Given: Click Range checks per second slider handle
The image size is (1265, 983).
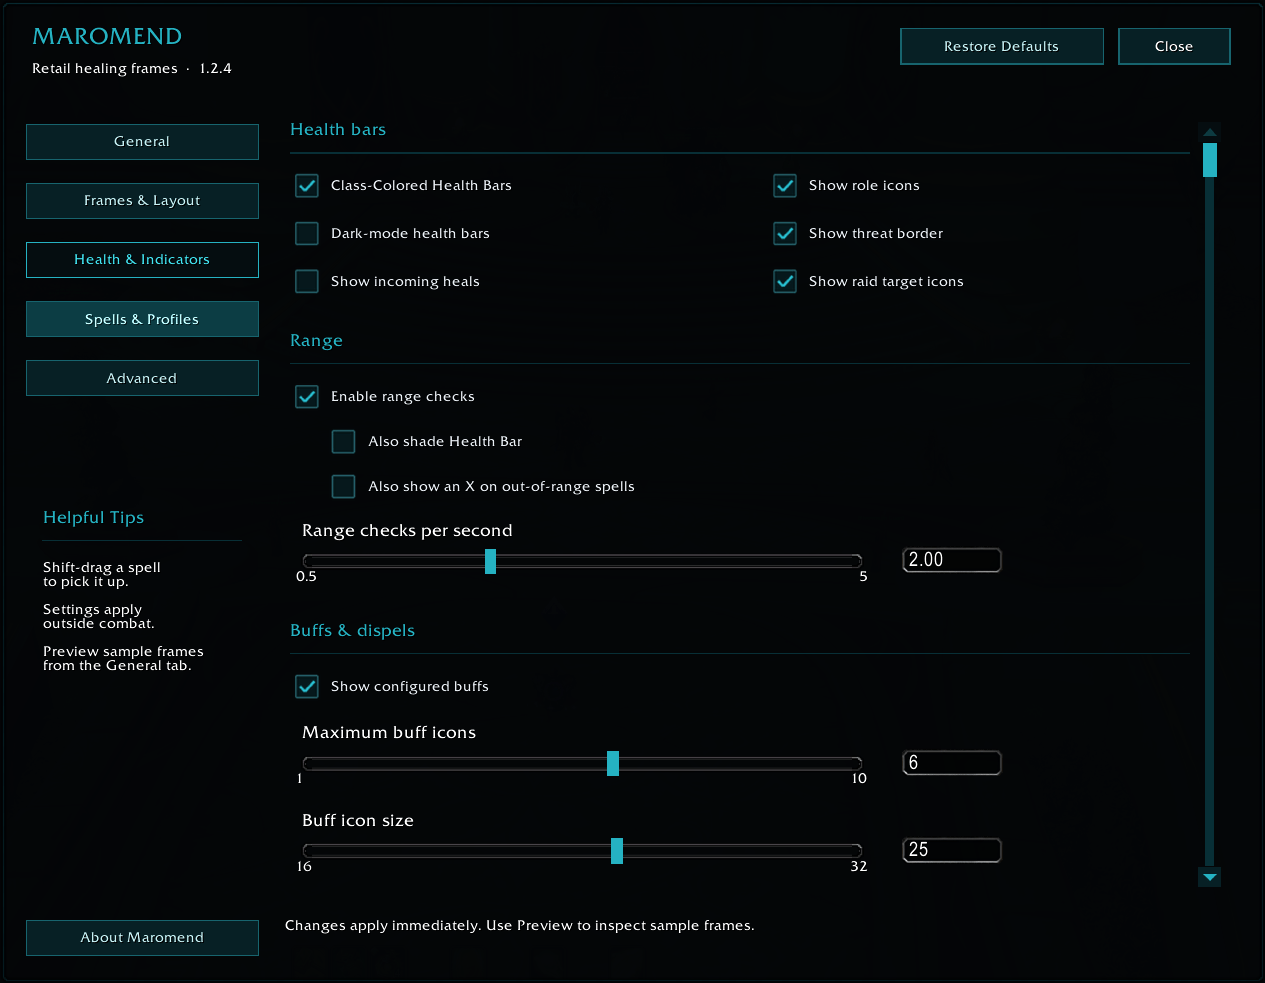Looking at the screenshot, I should click(x=490, y=562).
